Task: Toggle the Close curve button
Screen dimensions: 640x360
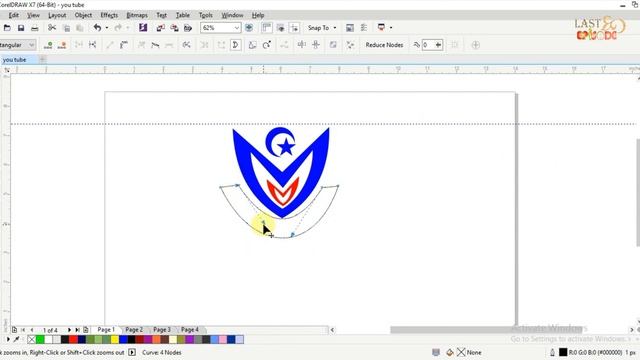Action: 236,45
